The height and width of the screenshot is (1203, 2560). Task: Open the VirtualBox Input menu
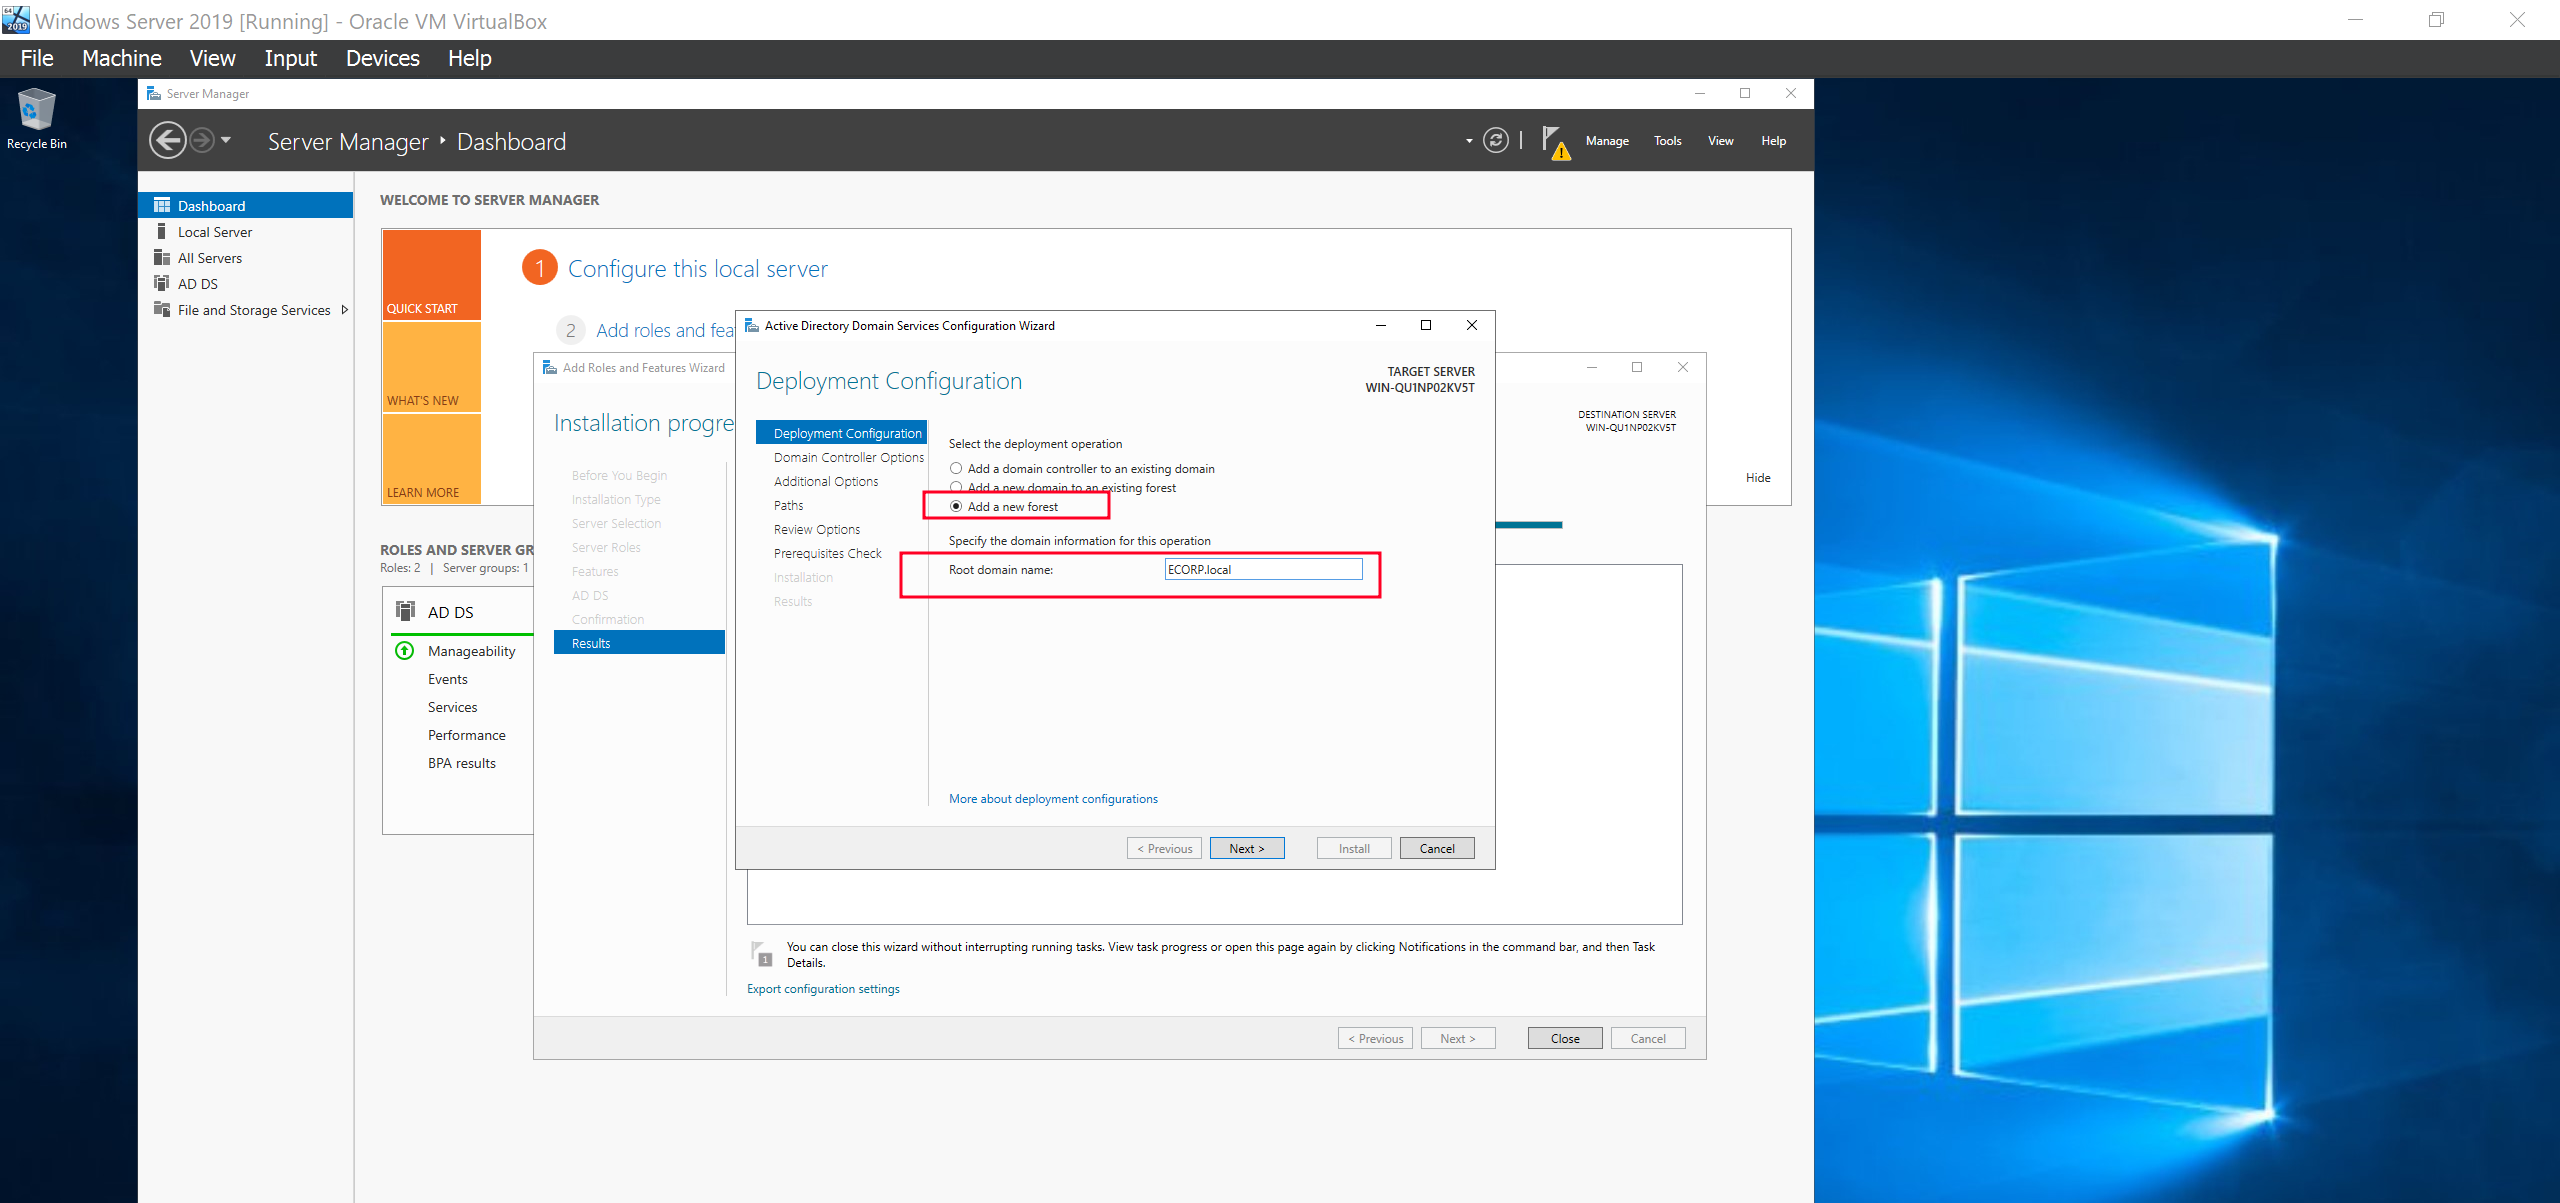tap(290, 58)
